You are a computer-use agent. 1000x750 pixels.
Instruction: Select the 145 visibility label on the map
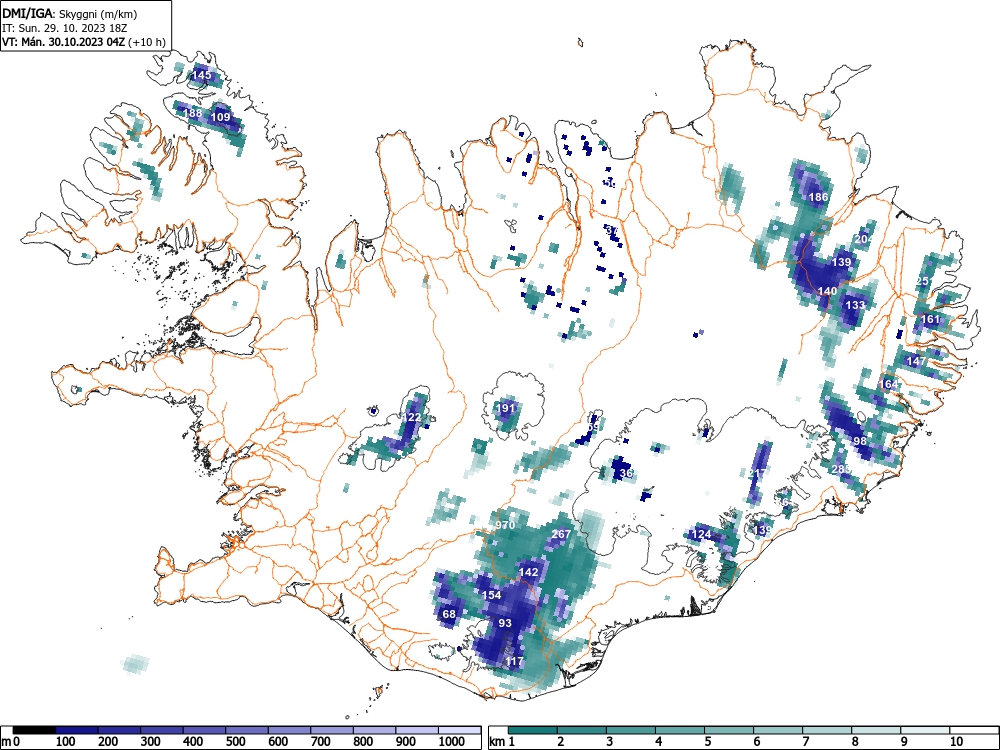(202, 75)
